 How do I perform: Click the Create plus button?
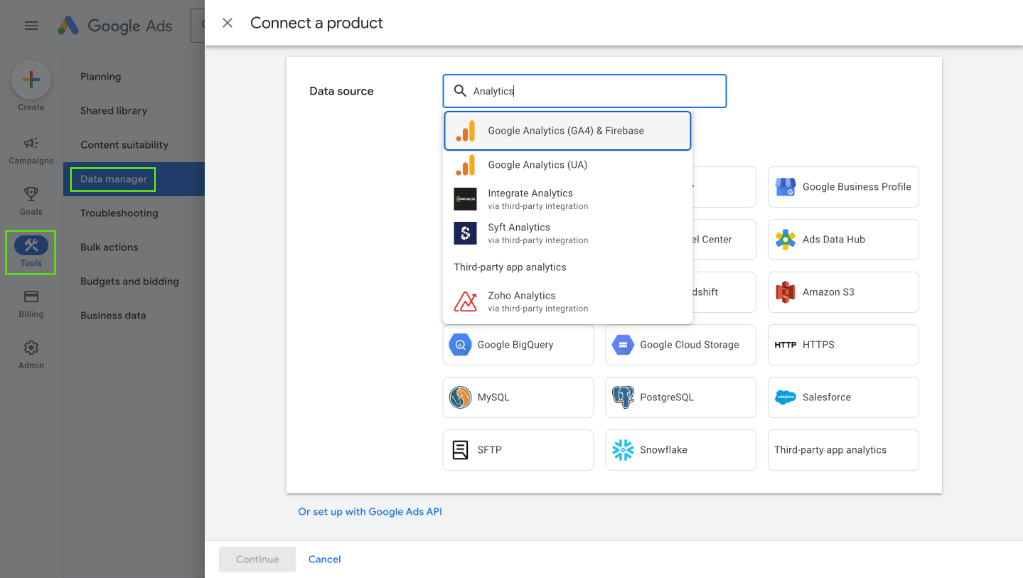coord(31,80)
